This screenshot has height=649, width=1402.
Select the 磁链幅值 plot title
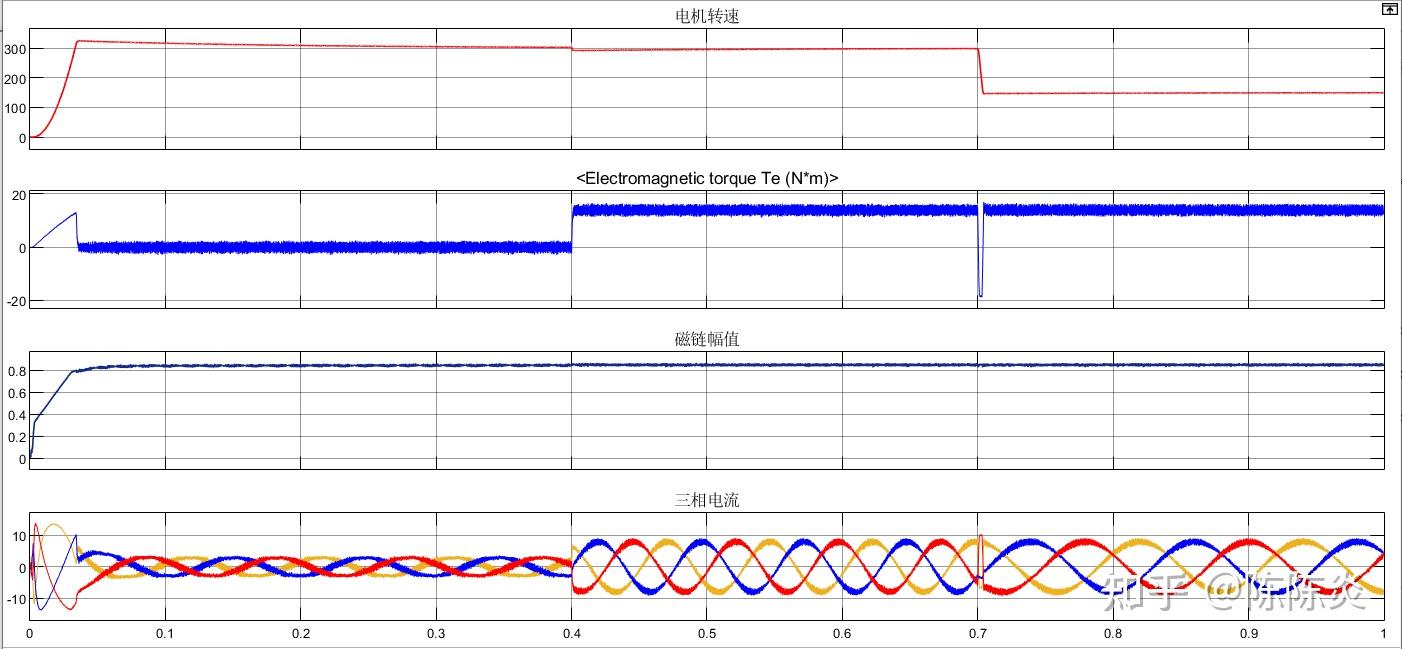(707, 339)
